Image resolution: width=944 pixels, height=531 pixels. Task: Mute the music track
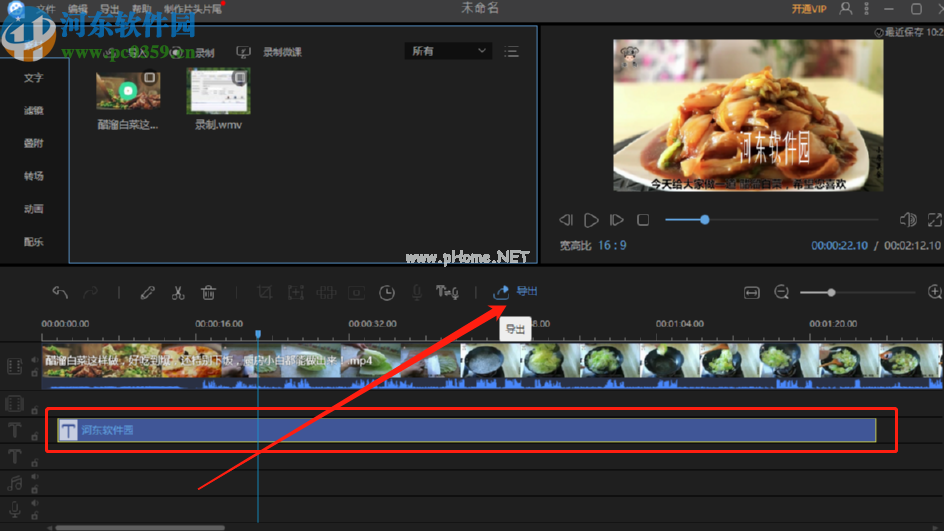(35, 477)
